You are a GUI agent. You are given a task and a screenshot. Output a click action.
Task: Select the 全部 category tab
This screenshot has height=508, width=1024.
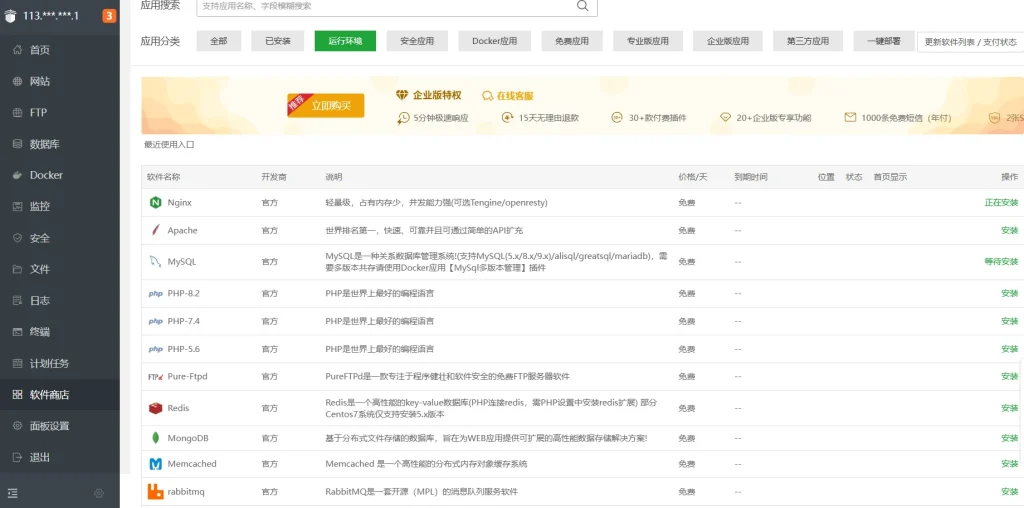click(219, 40)
